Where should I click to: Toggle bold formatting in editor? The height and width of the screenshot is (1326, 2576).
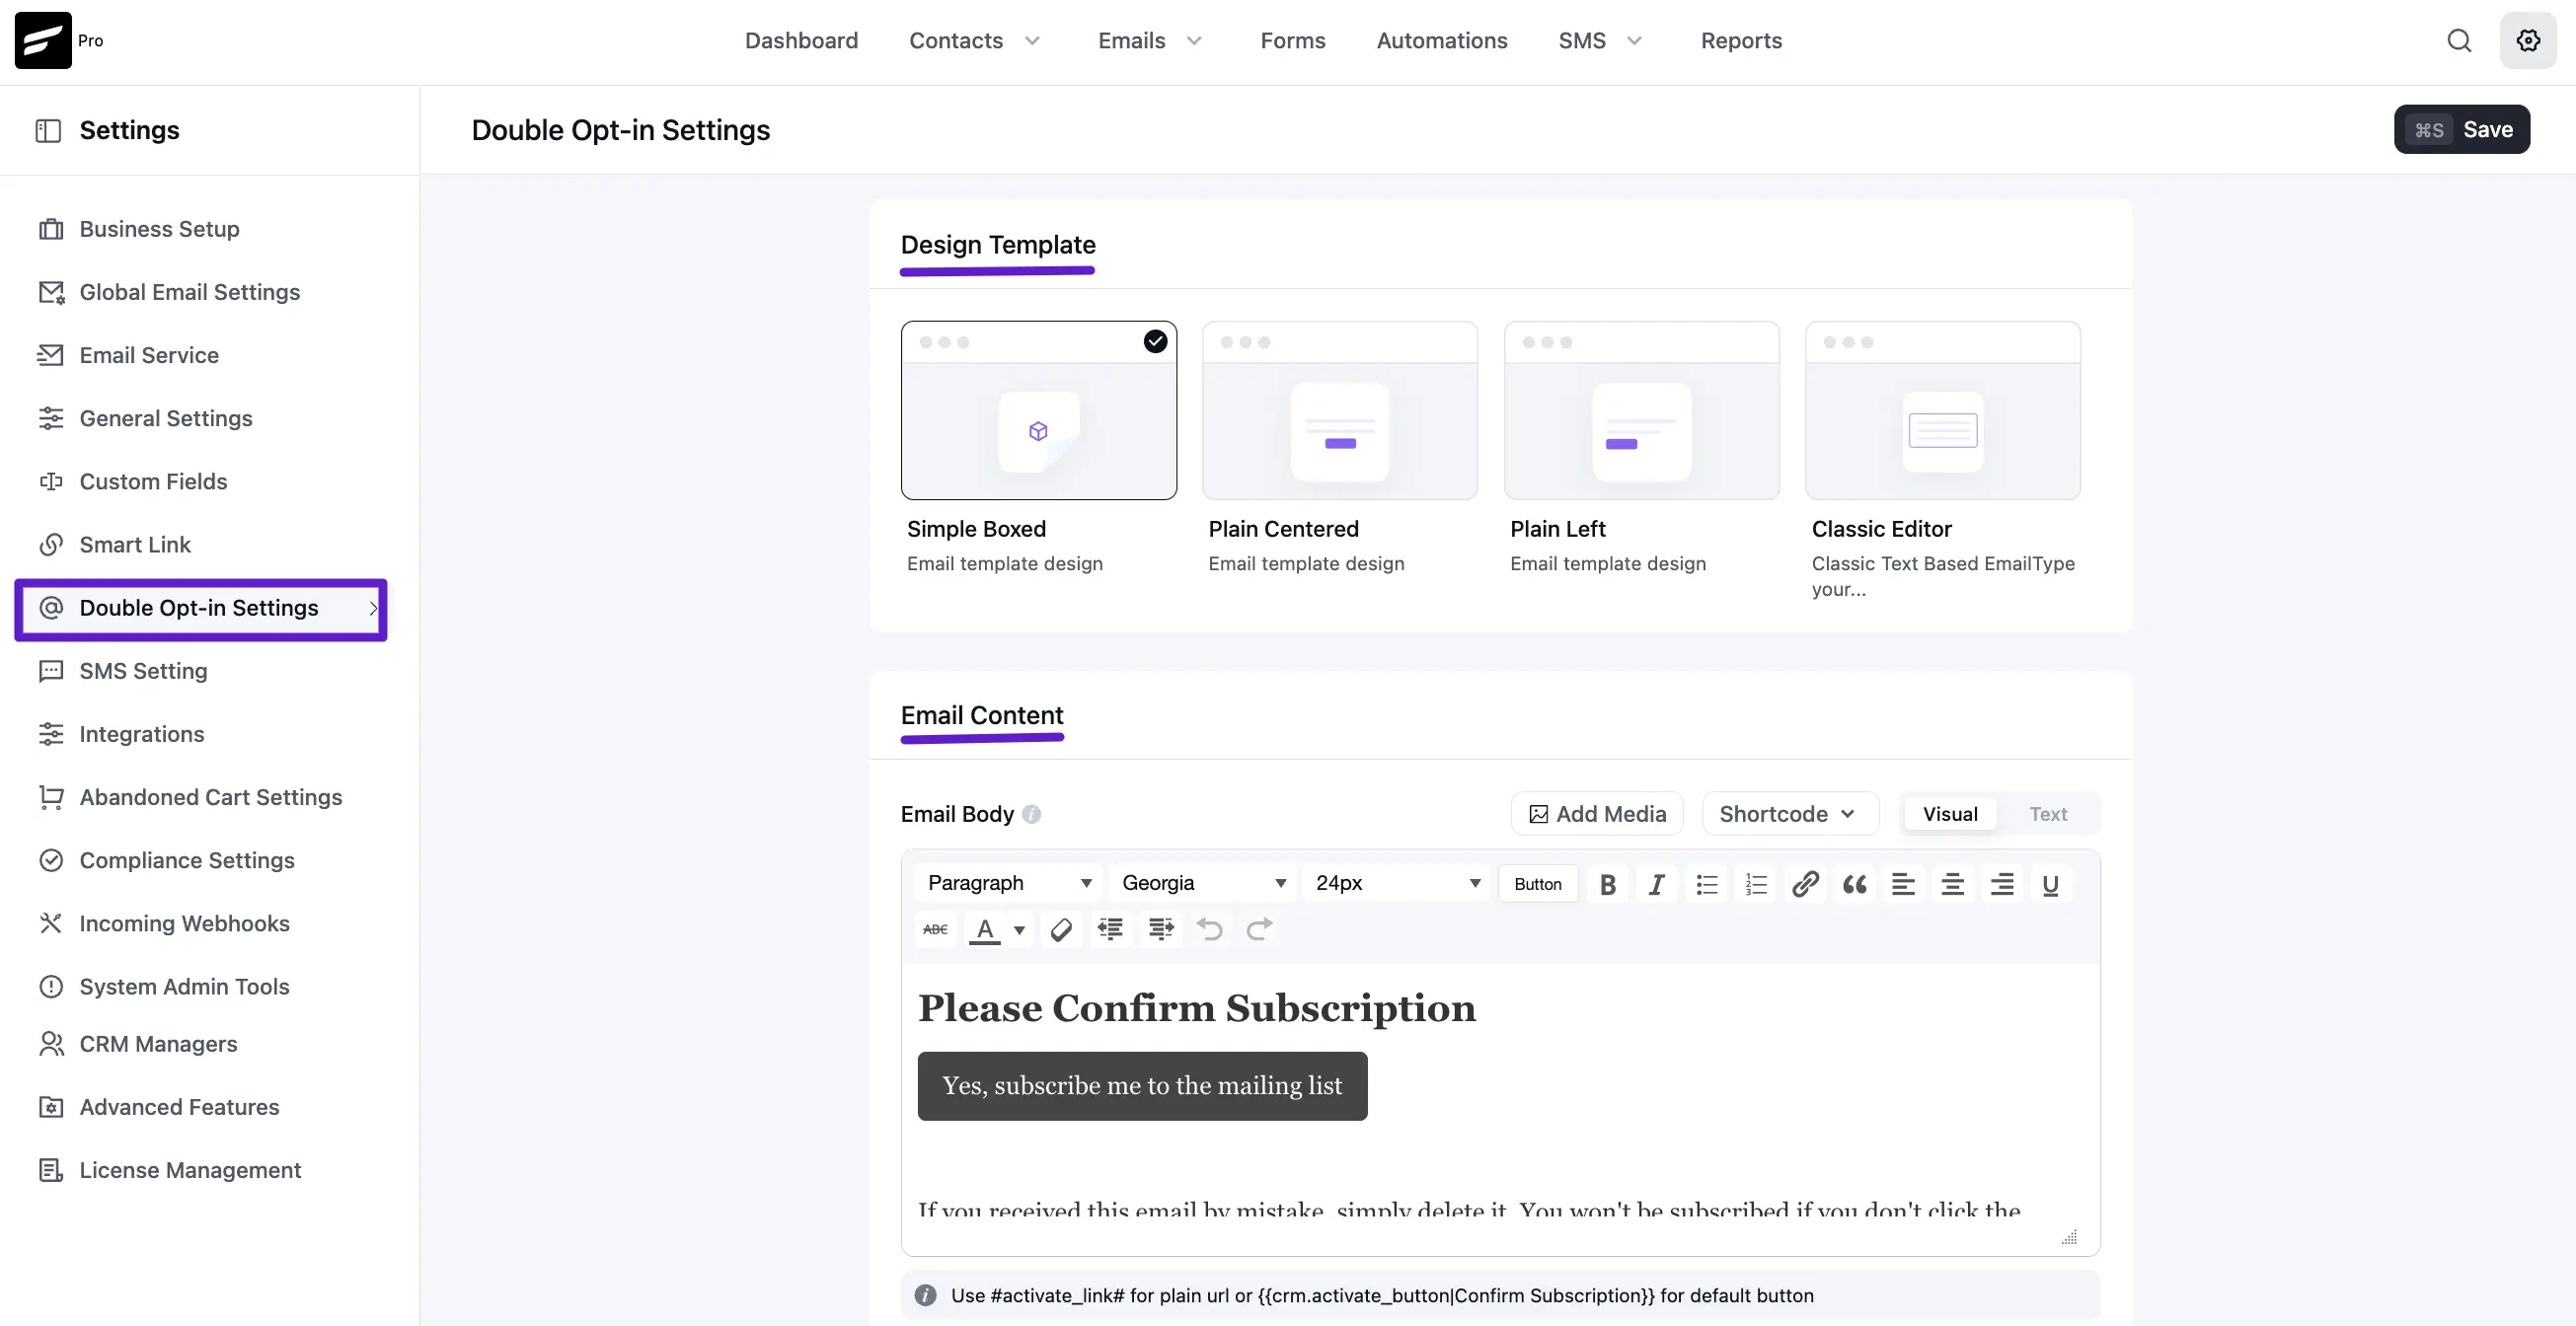coord(1607,884)
